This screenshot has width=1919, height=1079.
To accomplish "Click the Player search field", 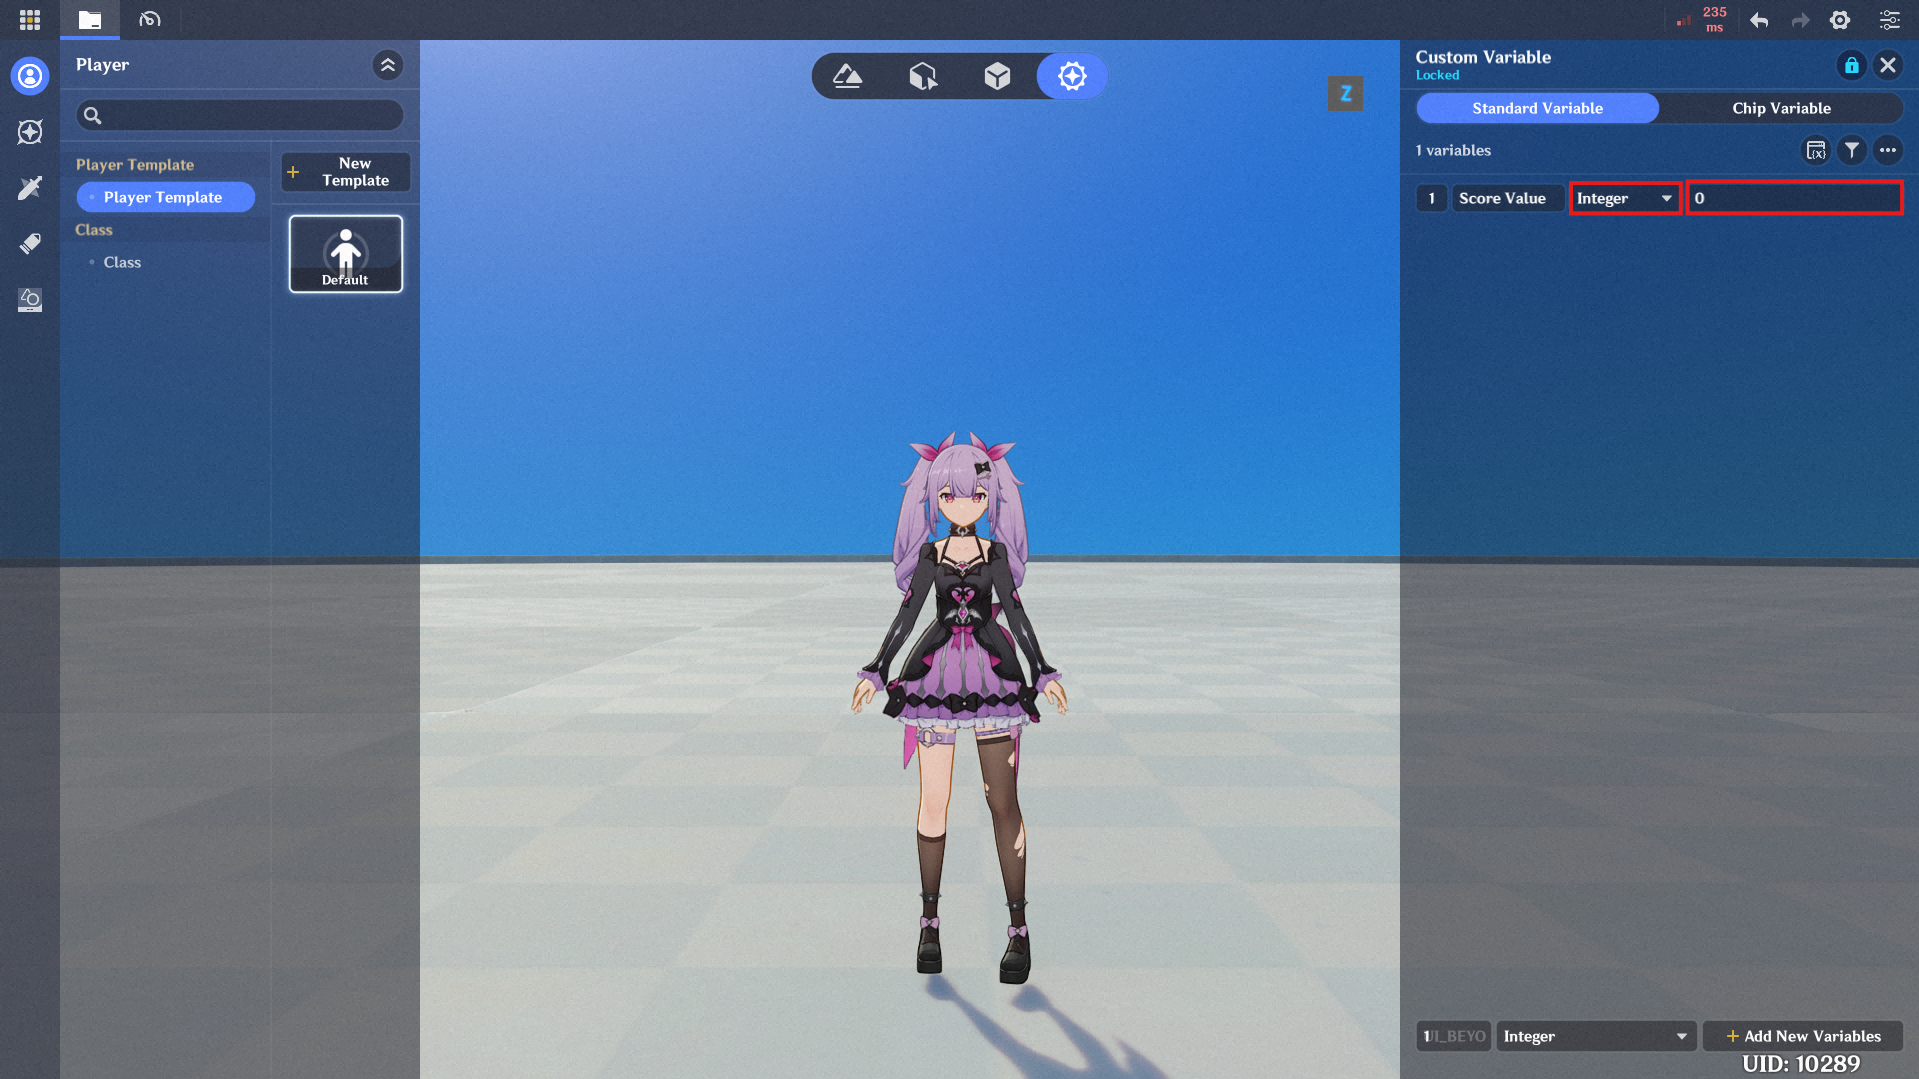I will pos(240,115).
